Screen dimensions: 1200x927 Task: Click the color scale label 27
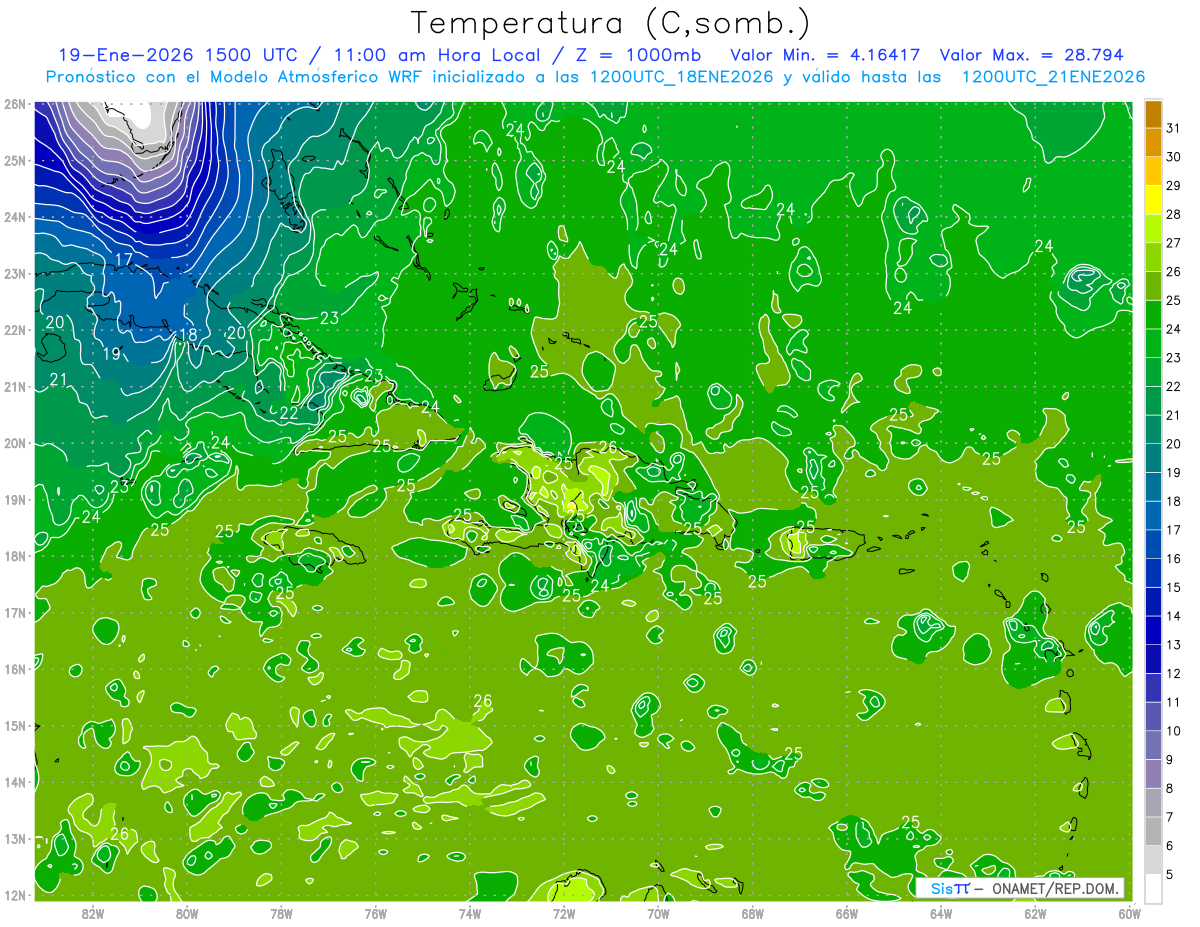[1173, 243]
